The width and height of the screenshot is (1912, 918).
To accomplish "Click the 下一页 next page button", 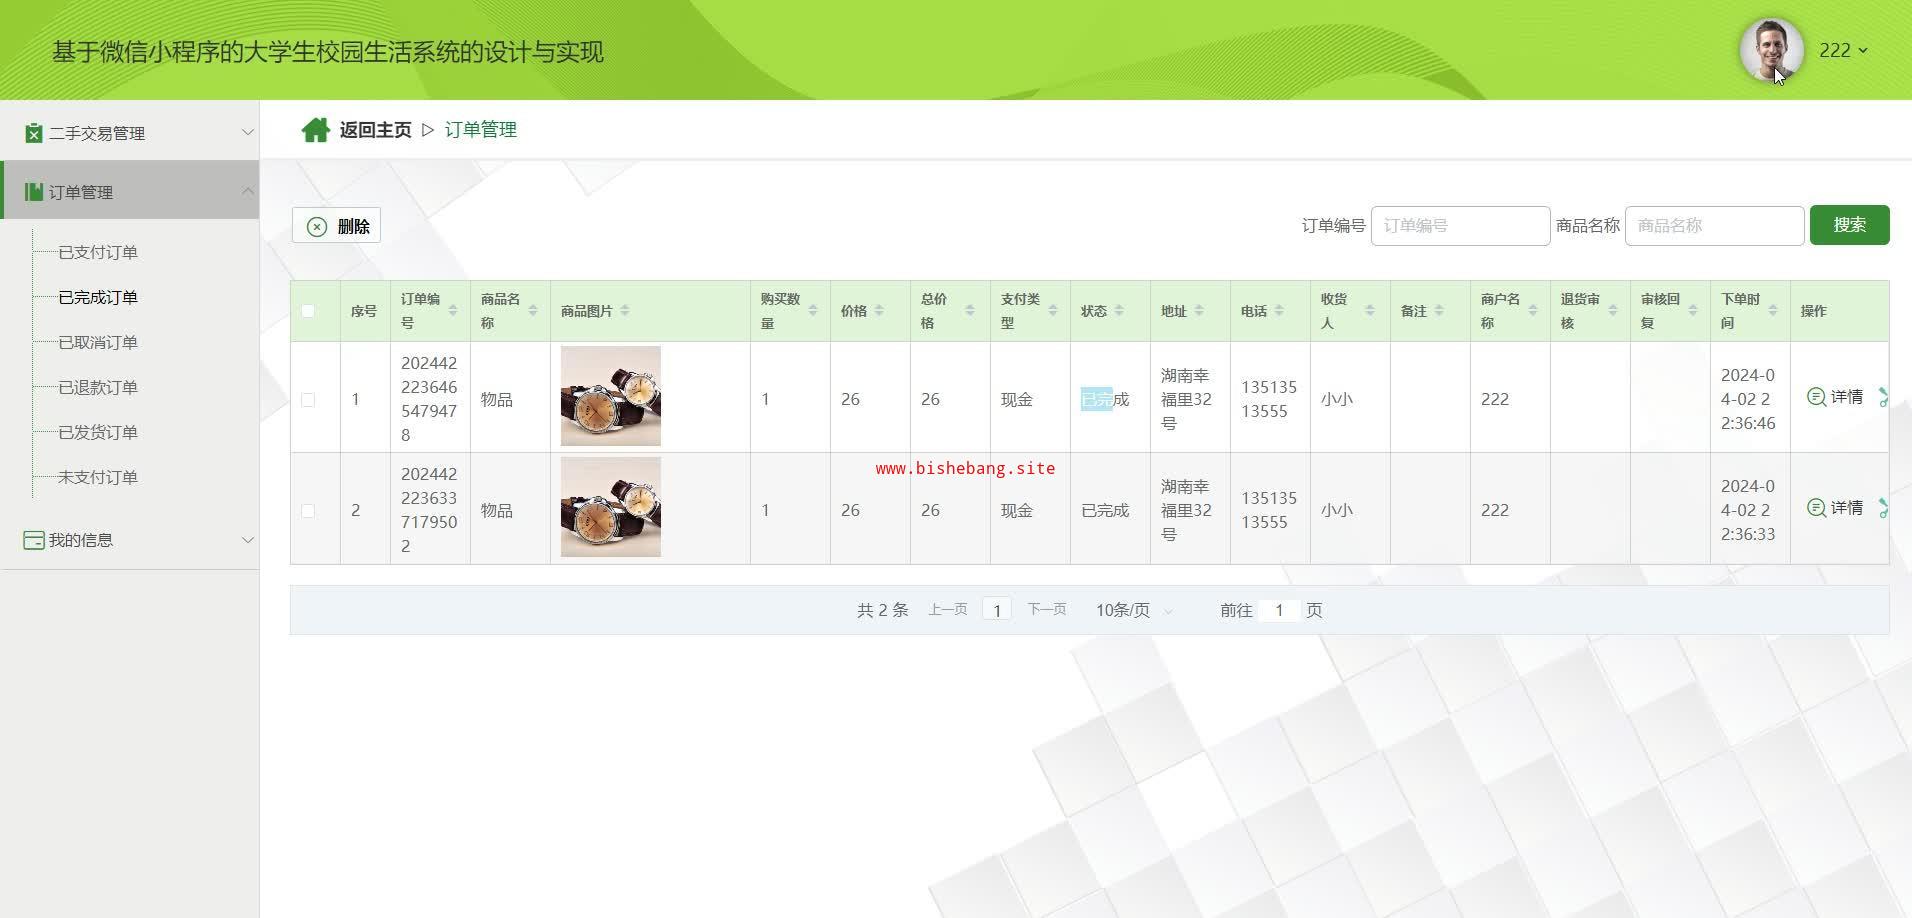I will pos(1047,609).
